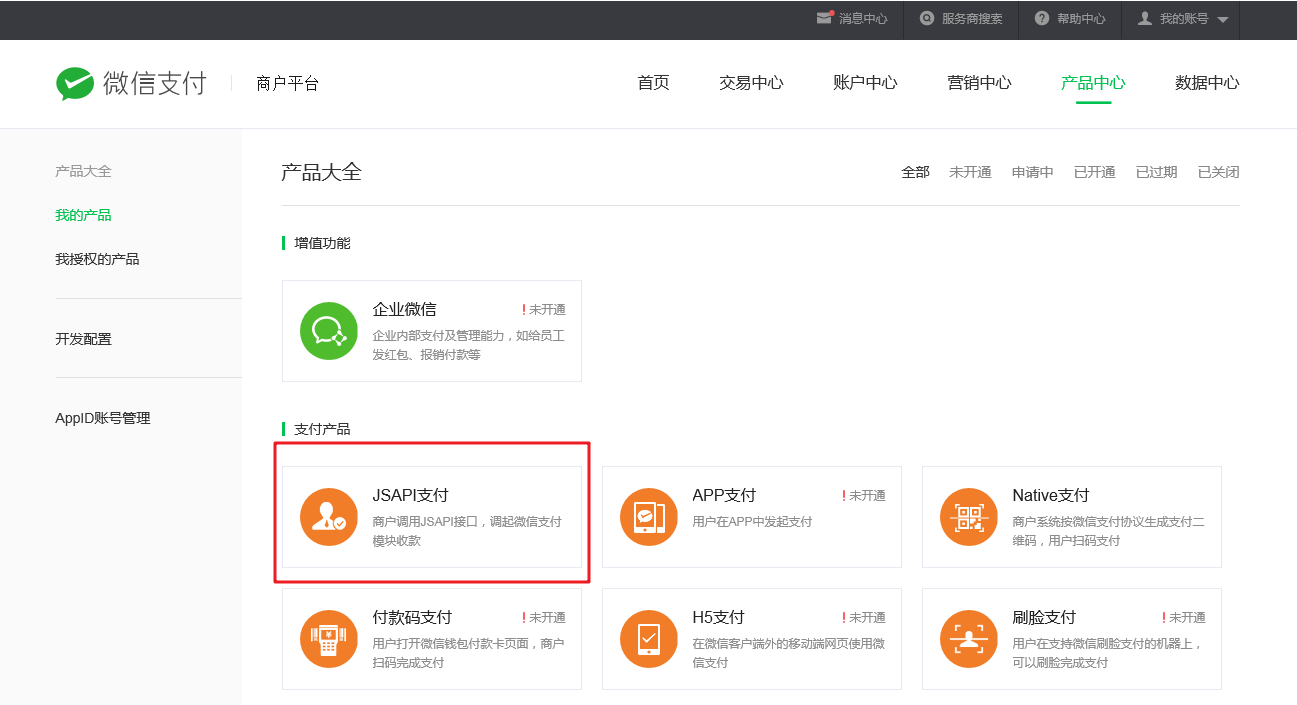Open 账户中心 navigation item
Viewport: 1297px width, 705px height.
pos(865,83)
